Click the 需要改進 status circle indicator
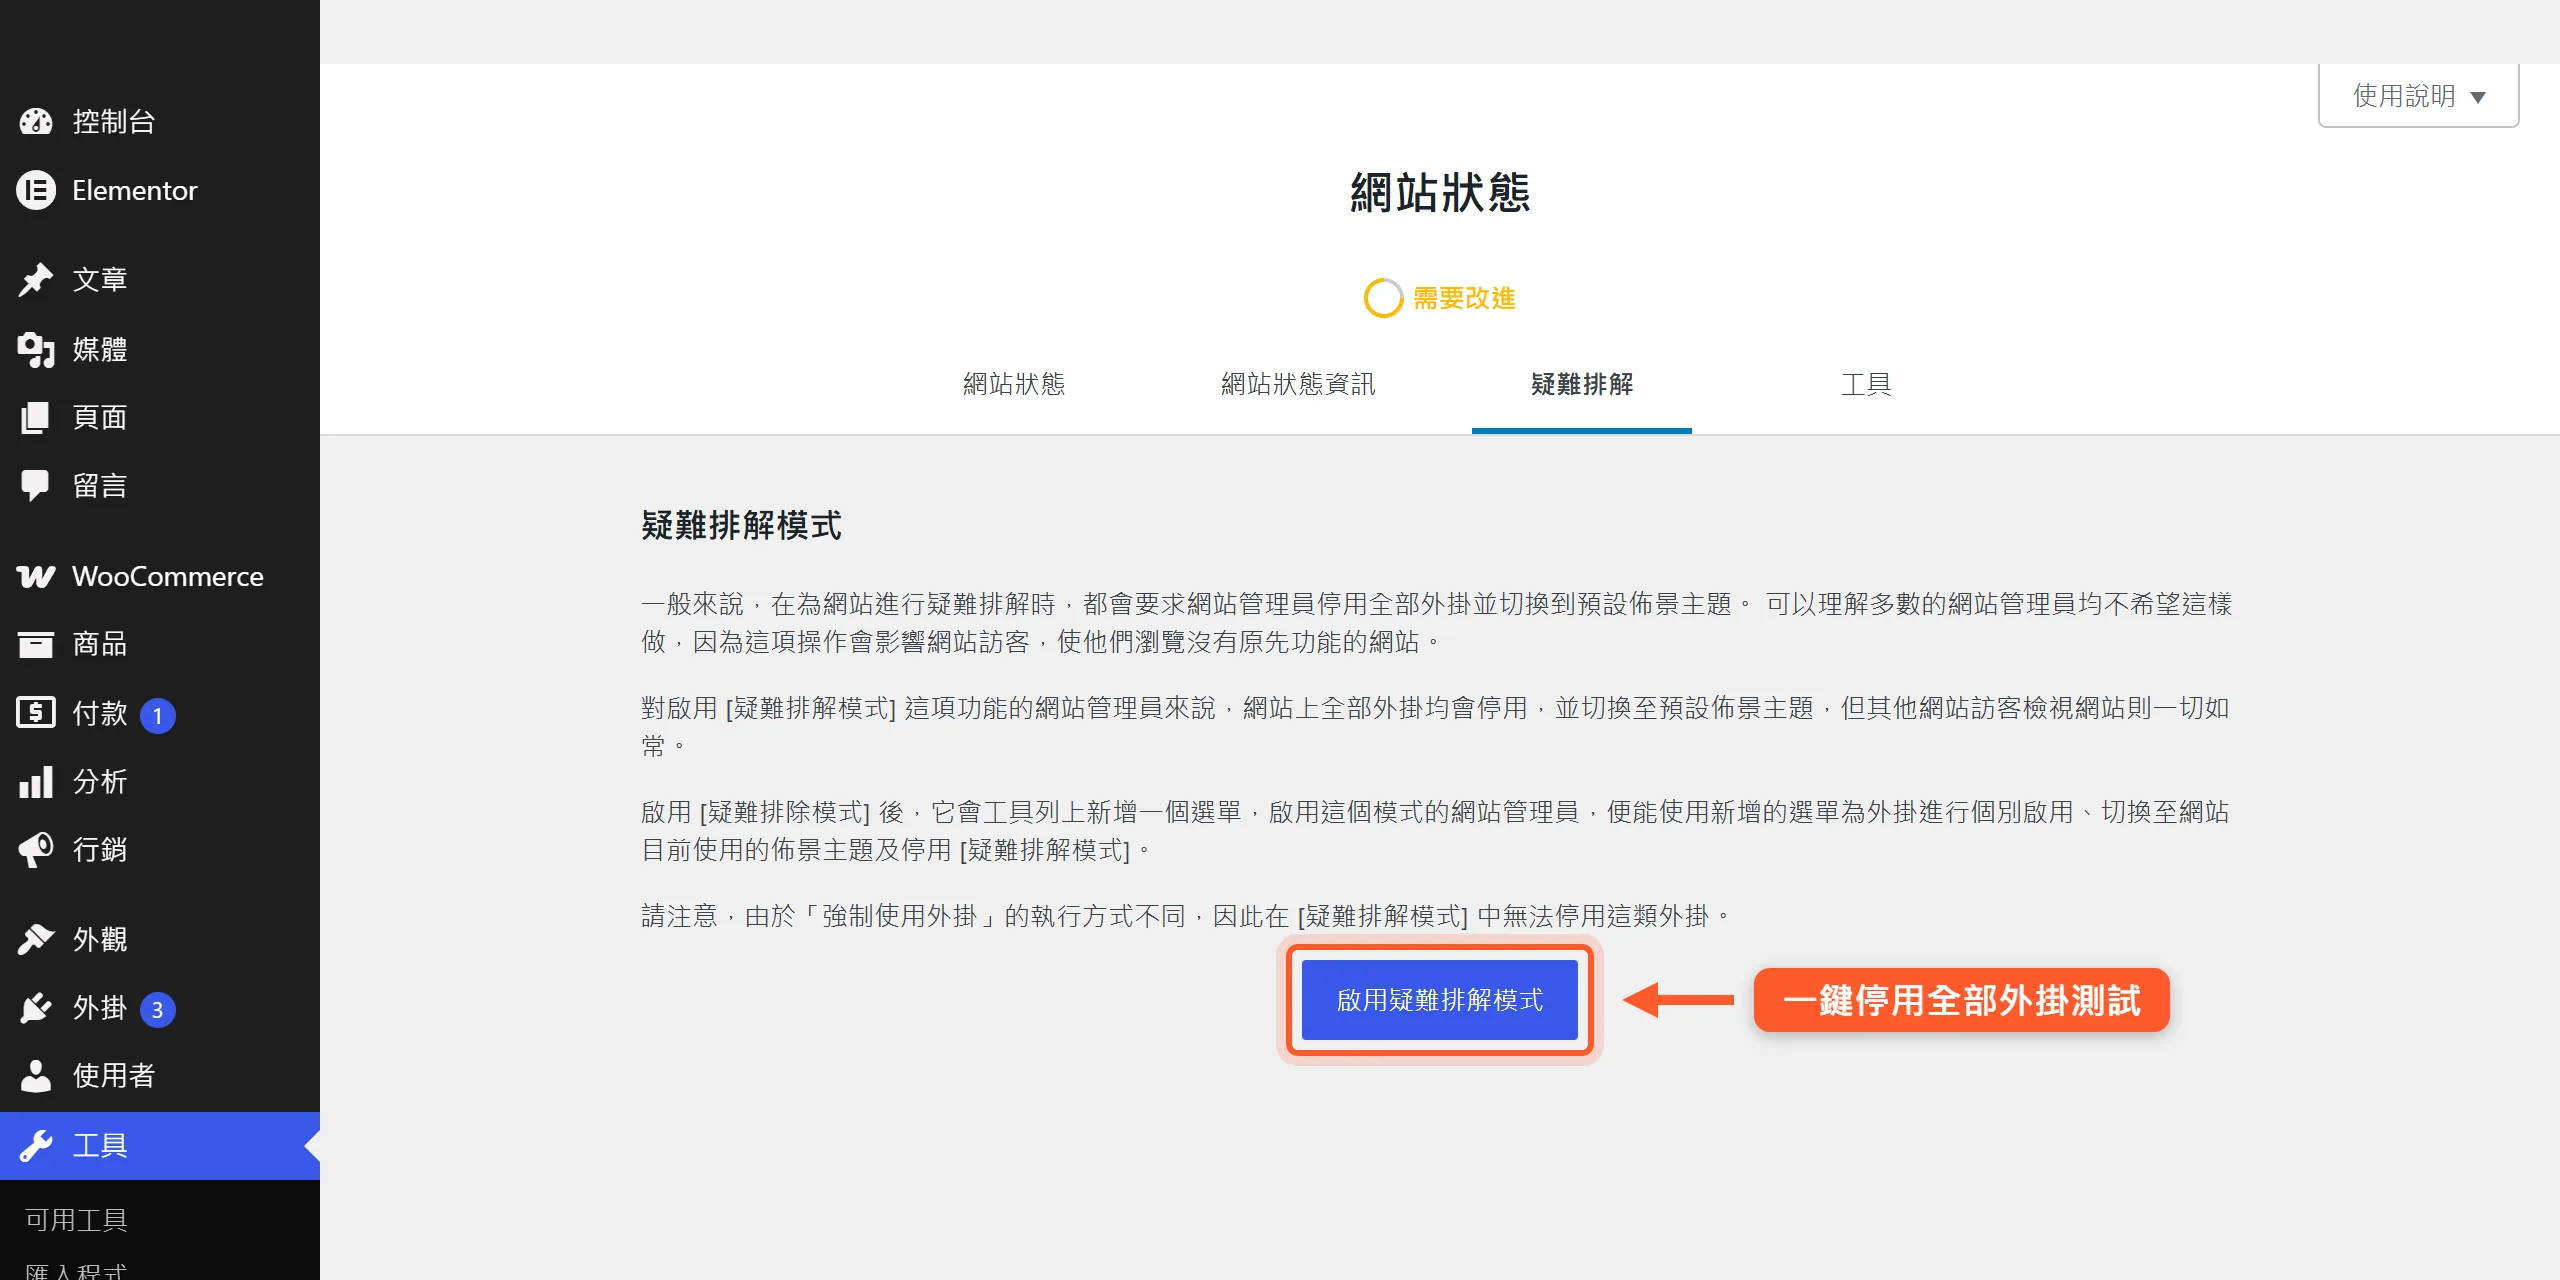2560x1280 pixels. [1383, 298]
